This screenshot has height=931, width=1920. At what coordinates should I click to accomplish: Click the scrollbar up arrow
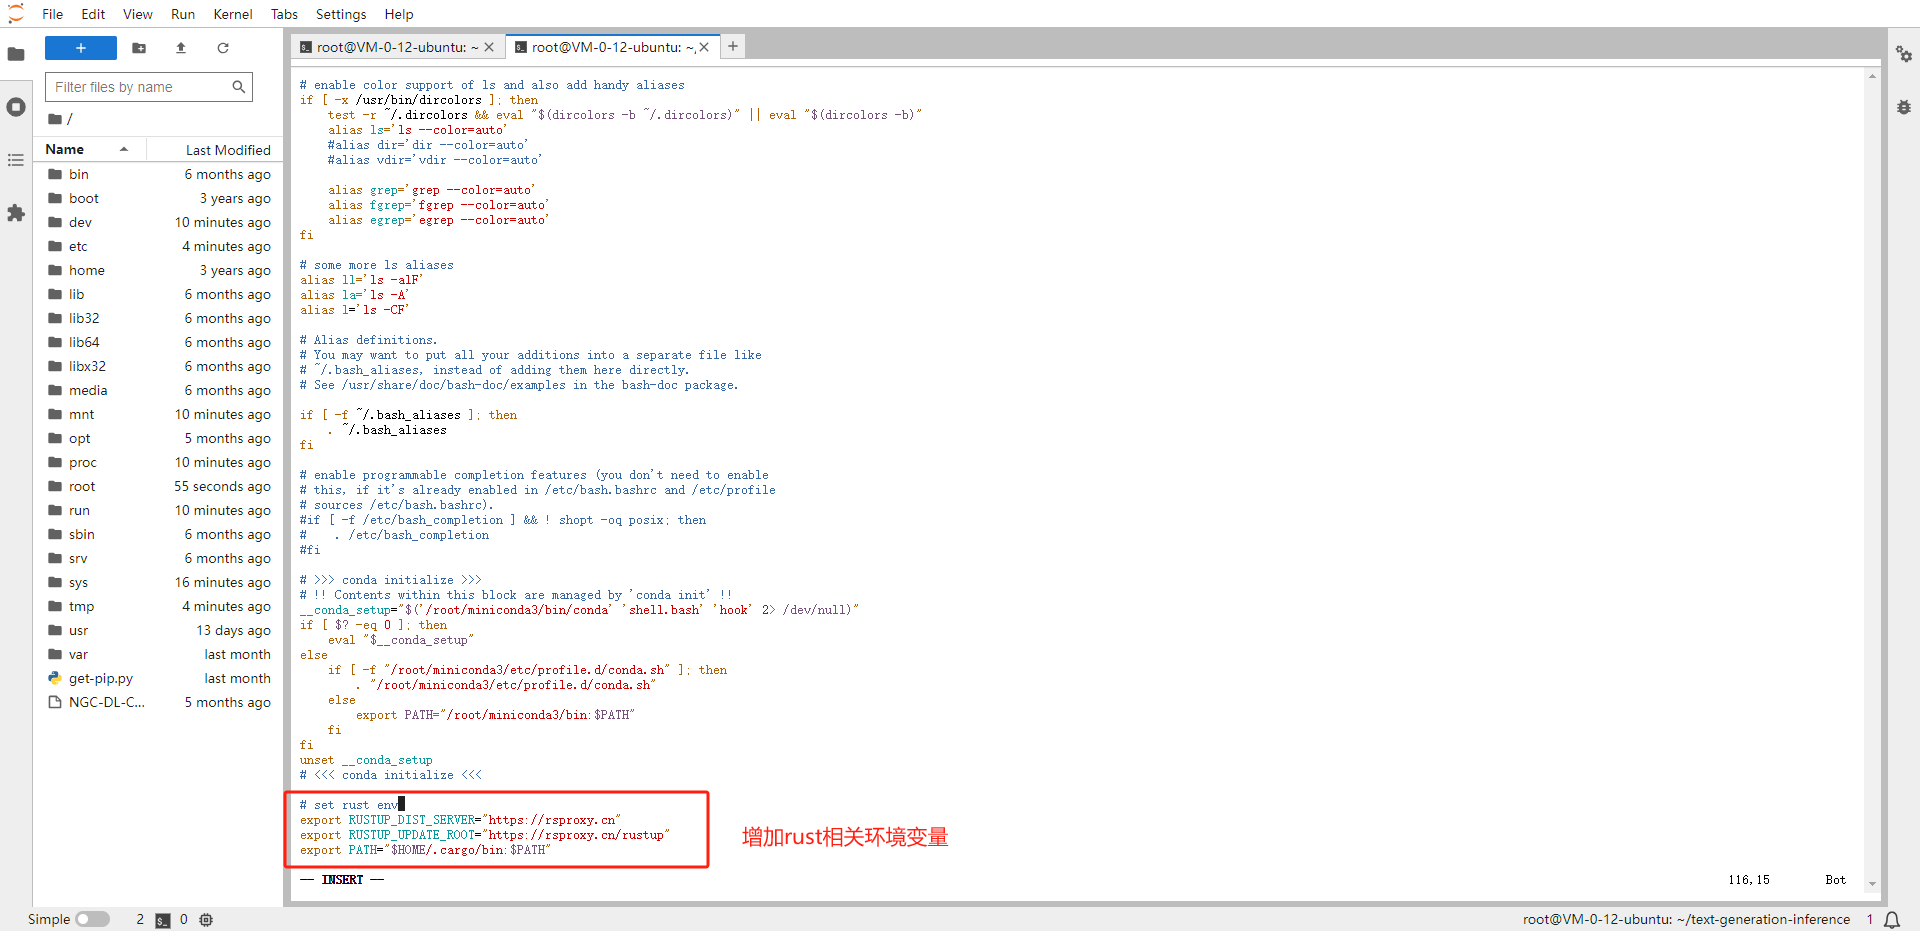click(1872, 75)
